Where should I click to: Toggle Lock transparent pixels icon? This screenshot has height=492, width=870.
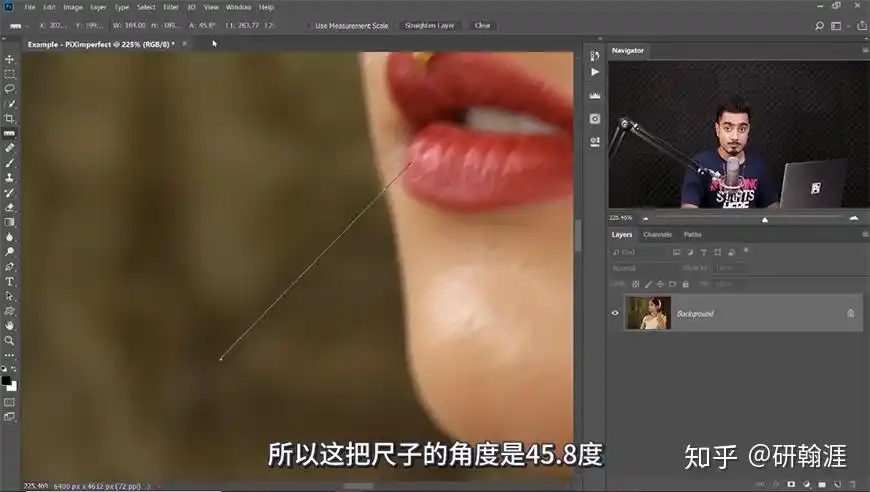coord(636,284)
